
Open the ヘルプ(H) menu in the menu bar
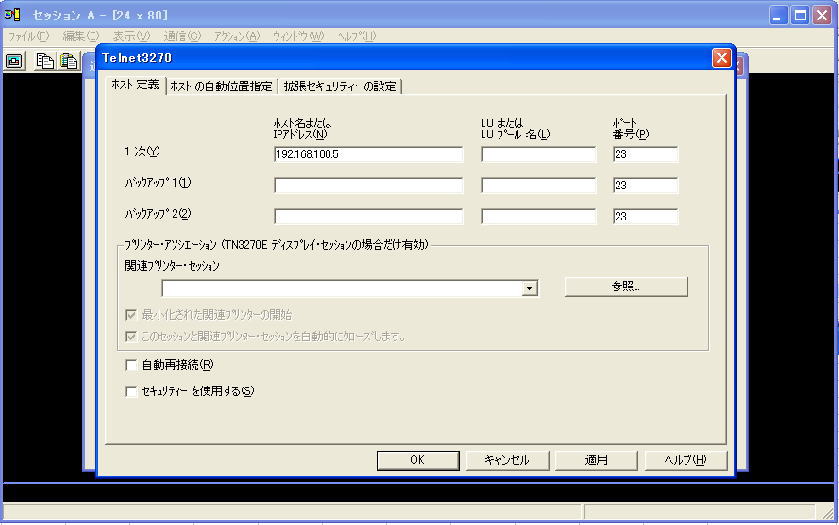[x=357, y=36]
